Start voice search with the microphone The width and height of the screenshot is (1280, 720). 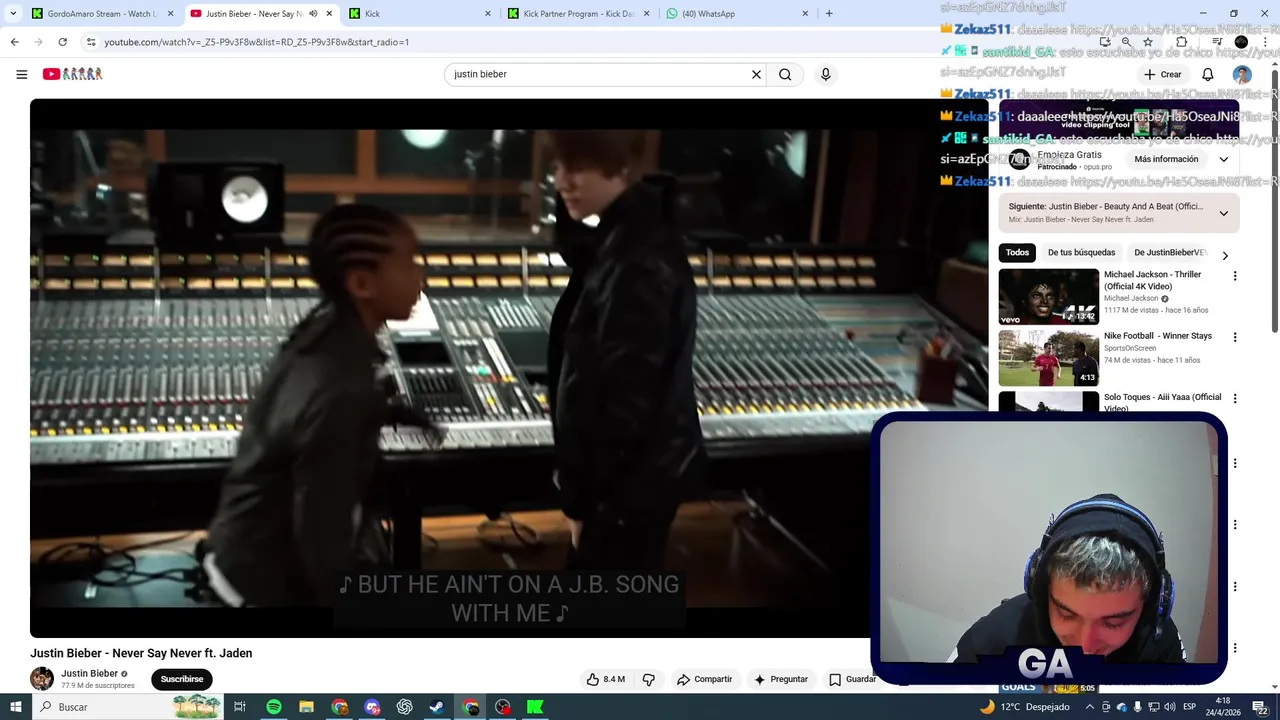coord(825,74)
